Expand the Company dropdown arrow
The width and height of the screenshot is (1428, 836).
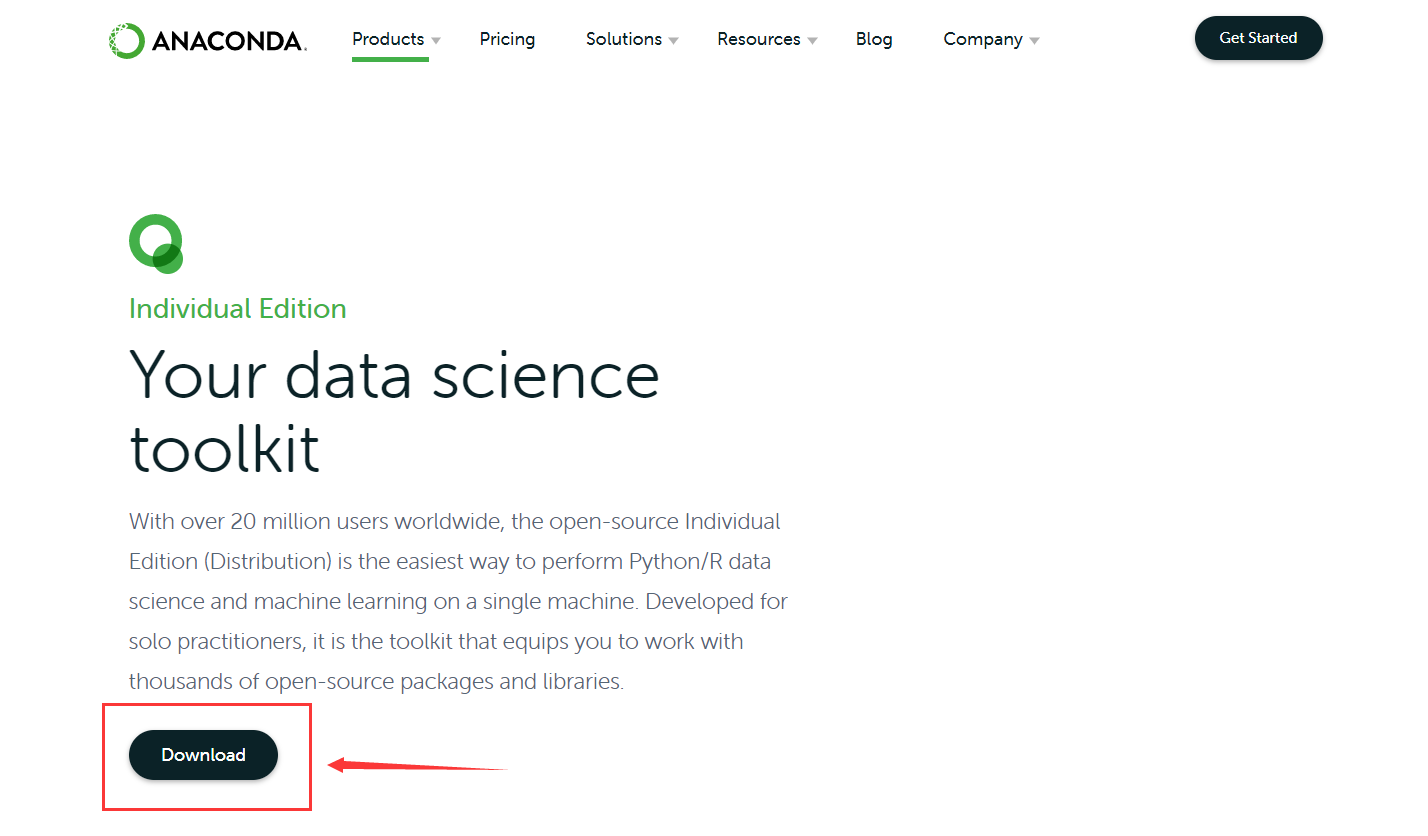point(1034,41)
